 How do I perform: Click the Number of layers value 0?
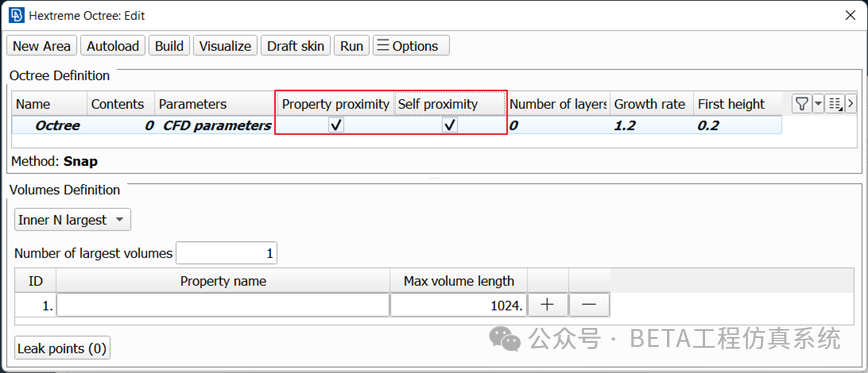tap(513, 126)
